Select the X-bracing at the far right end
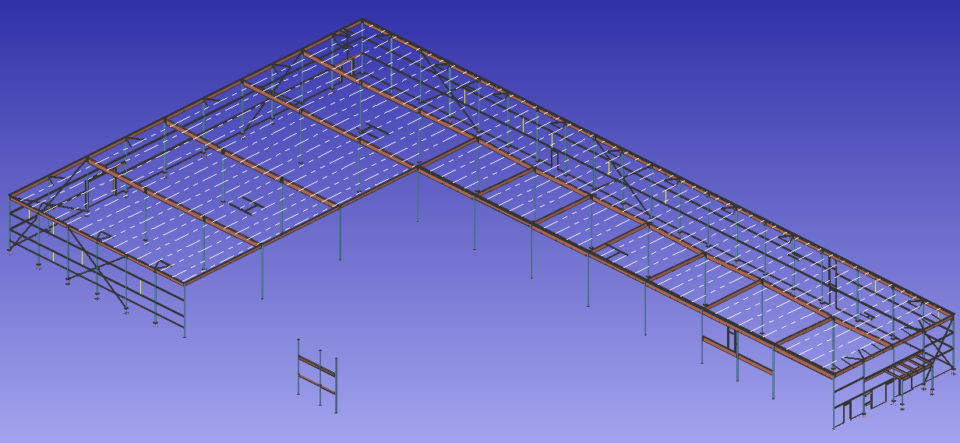Image resolution: width=960 pixels, height=443 pixels. tap(937, 346)
